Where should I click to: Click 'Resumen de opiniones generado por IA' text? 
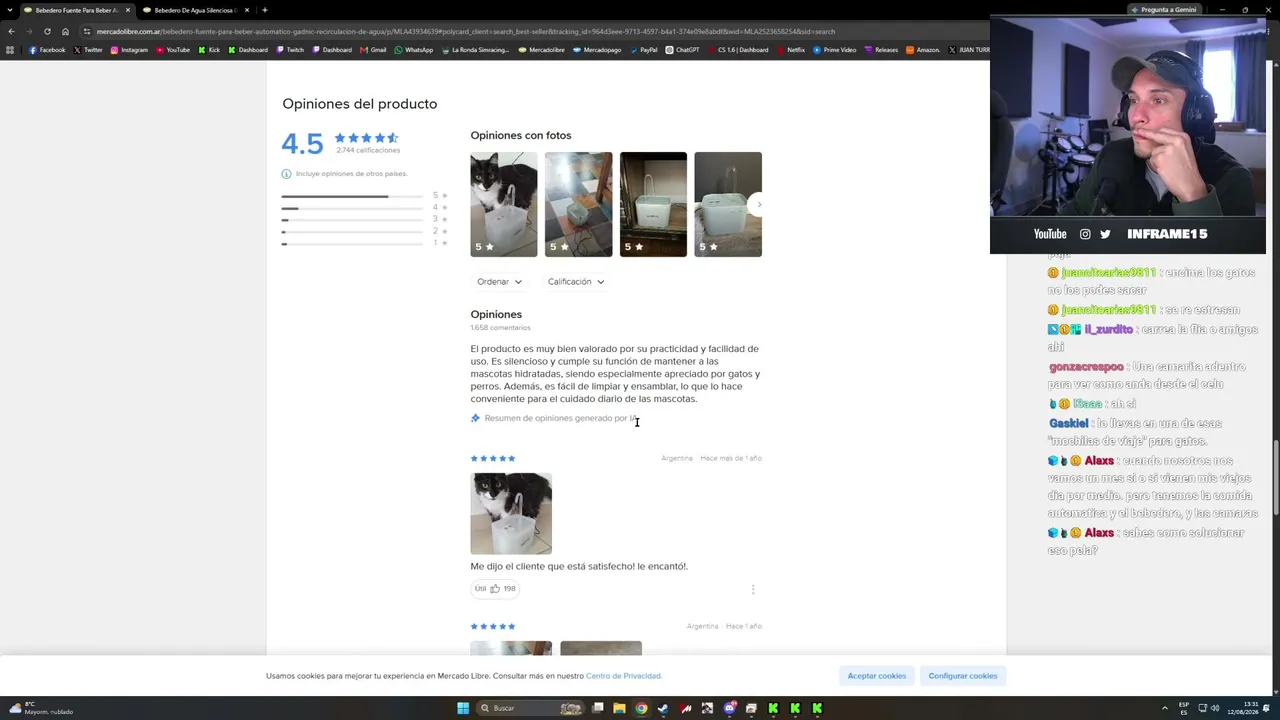tap(561, 418)
